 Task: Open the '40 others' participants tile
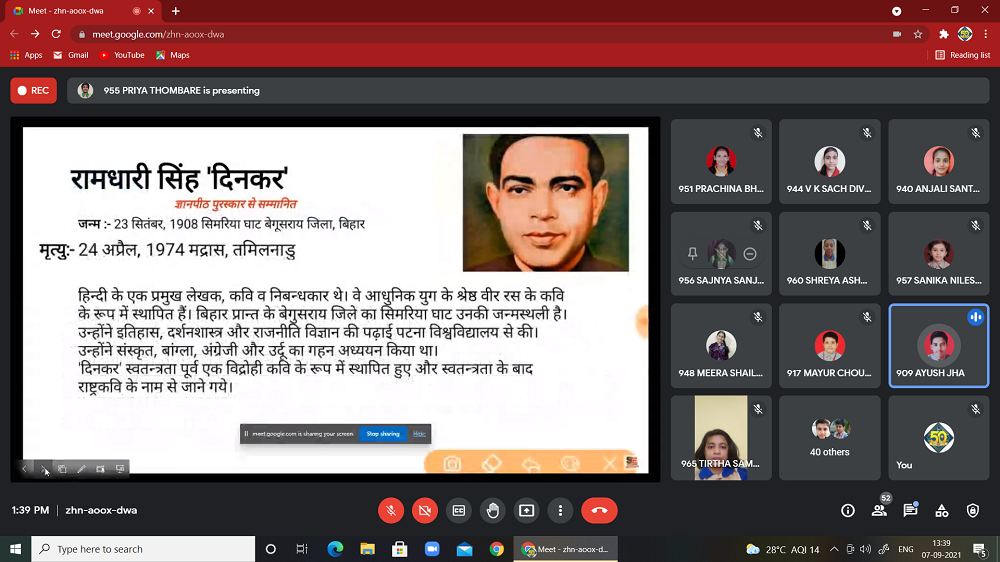[x=830, y=437]
